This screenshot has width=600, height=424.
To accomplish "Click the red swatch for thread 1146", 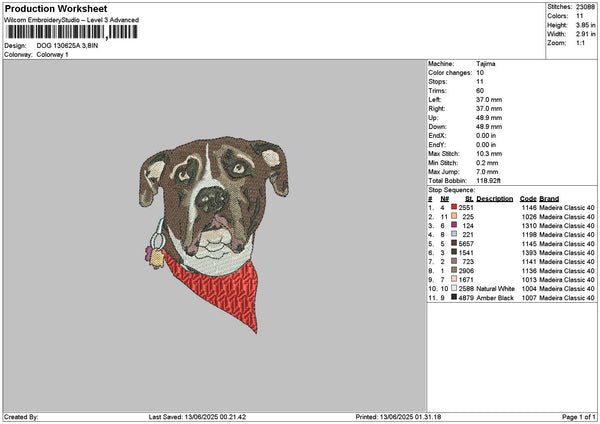I will coord(455,207).
